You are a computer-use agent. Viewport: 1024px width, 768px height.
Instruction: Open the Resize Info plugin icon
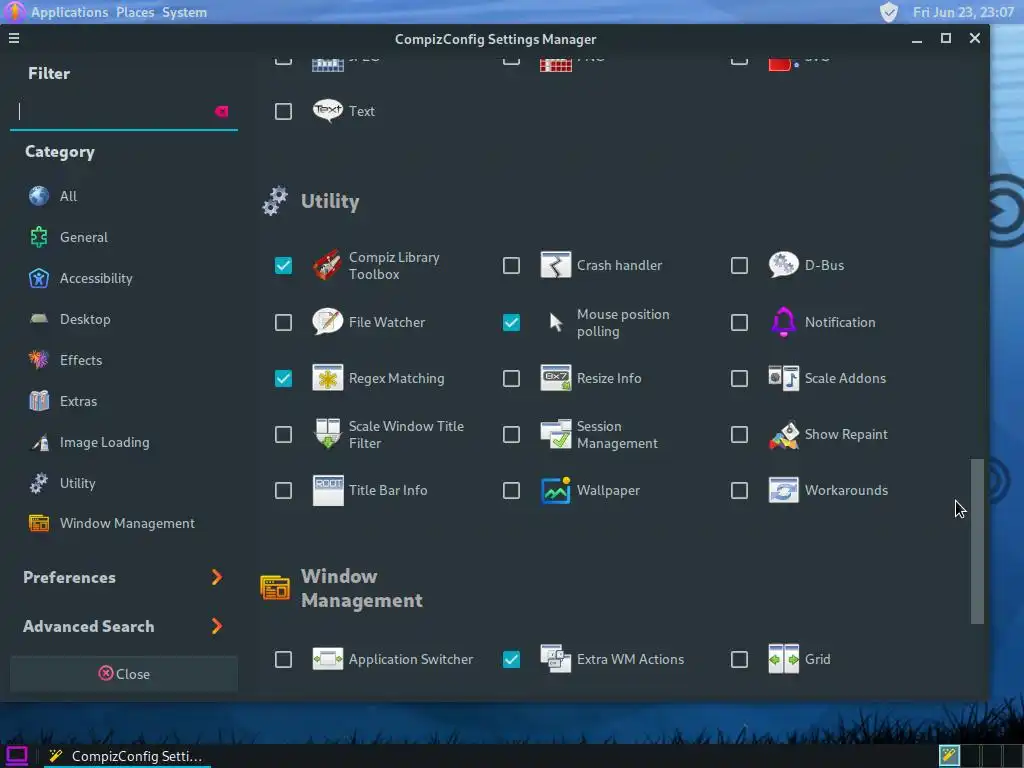pos(556,378)
